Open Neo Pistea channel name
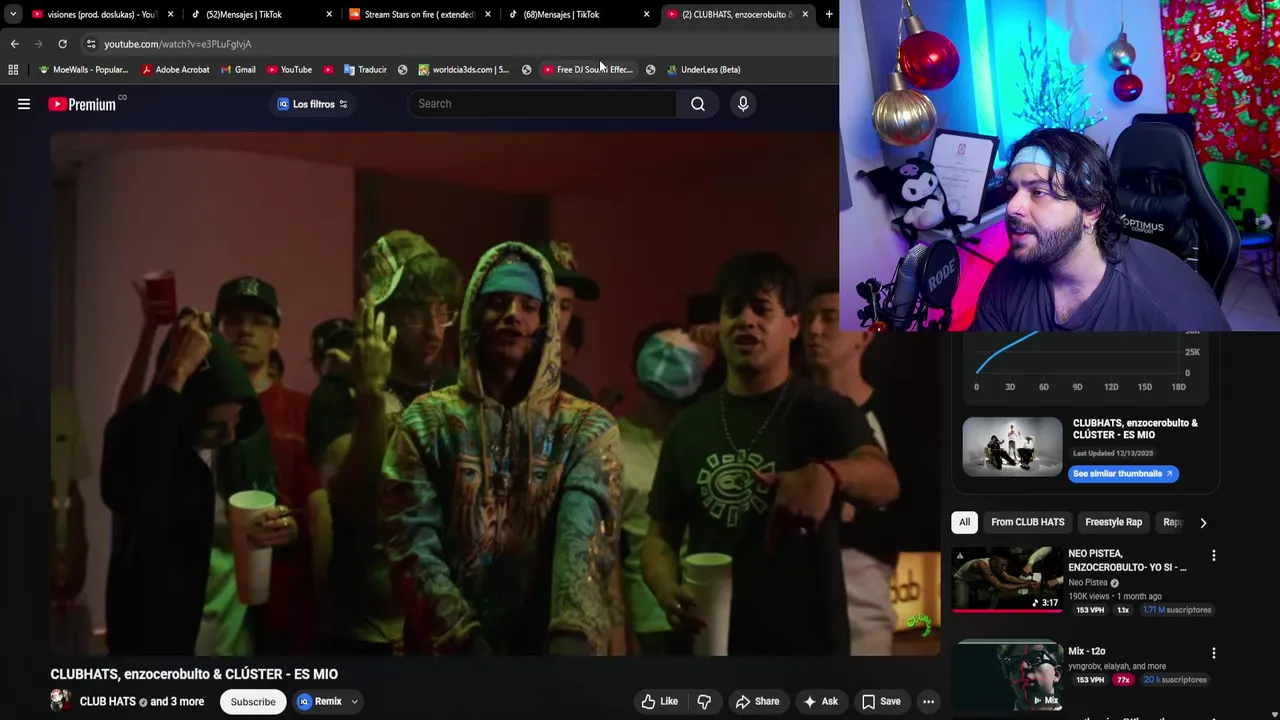 tap(1088, 583)
